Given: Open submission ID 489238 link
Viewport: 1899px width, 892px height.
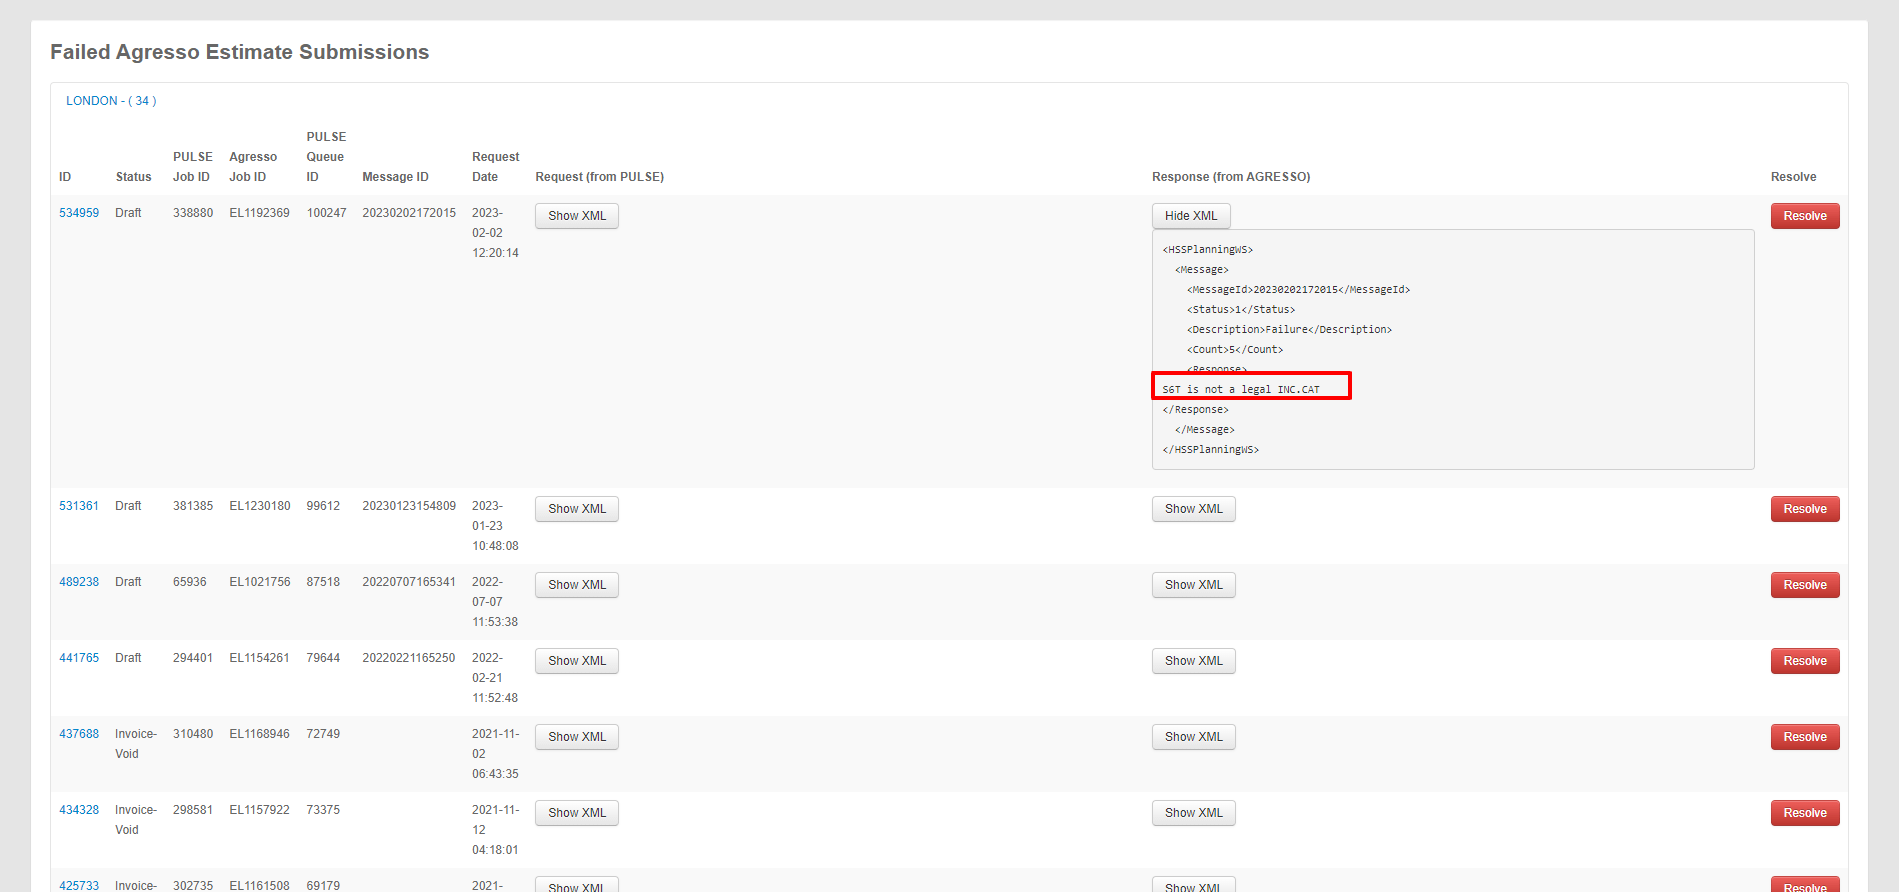Looking at the screenshot, I should click(x=79, y=582).
